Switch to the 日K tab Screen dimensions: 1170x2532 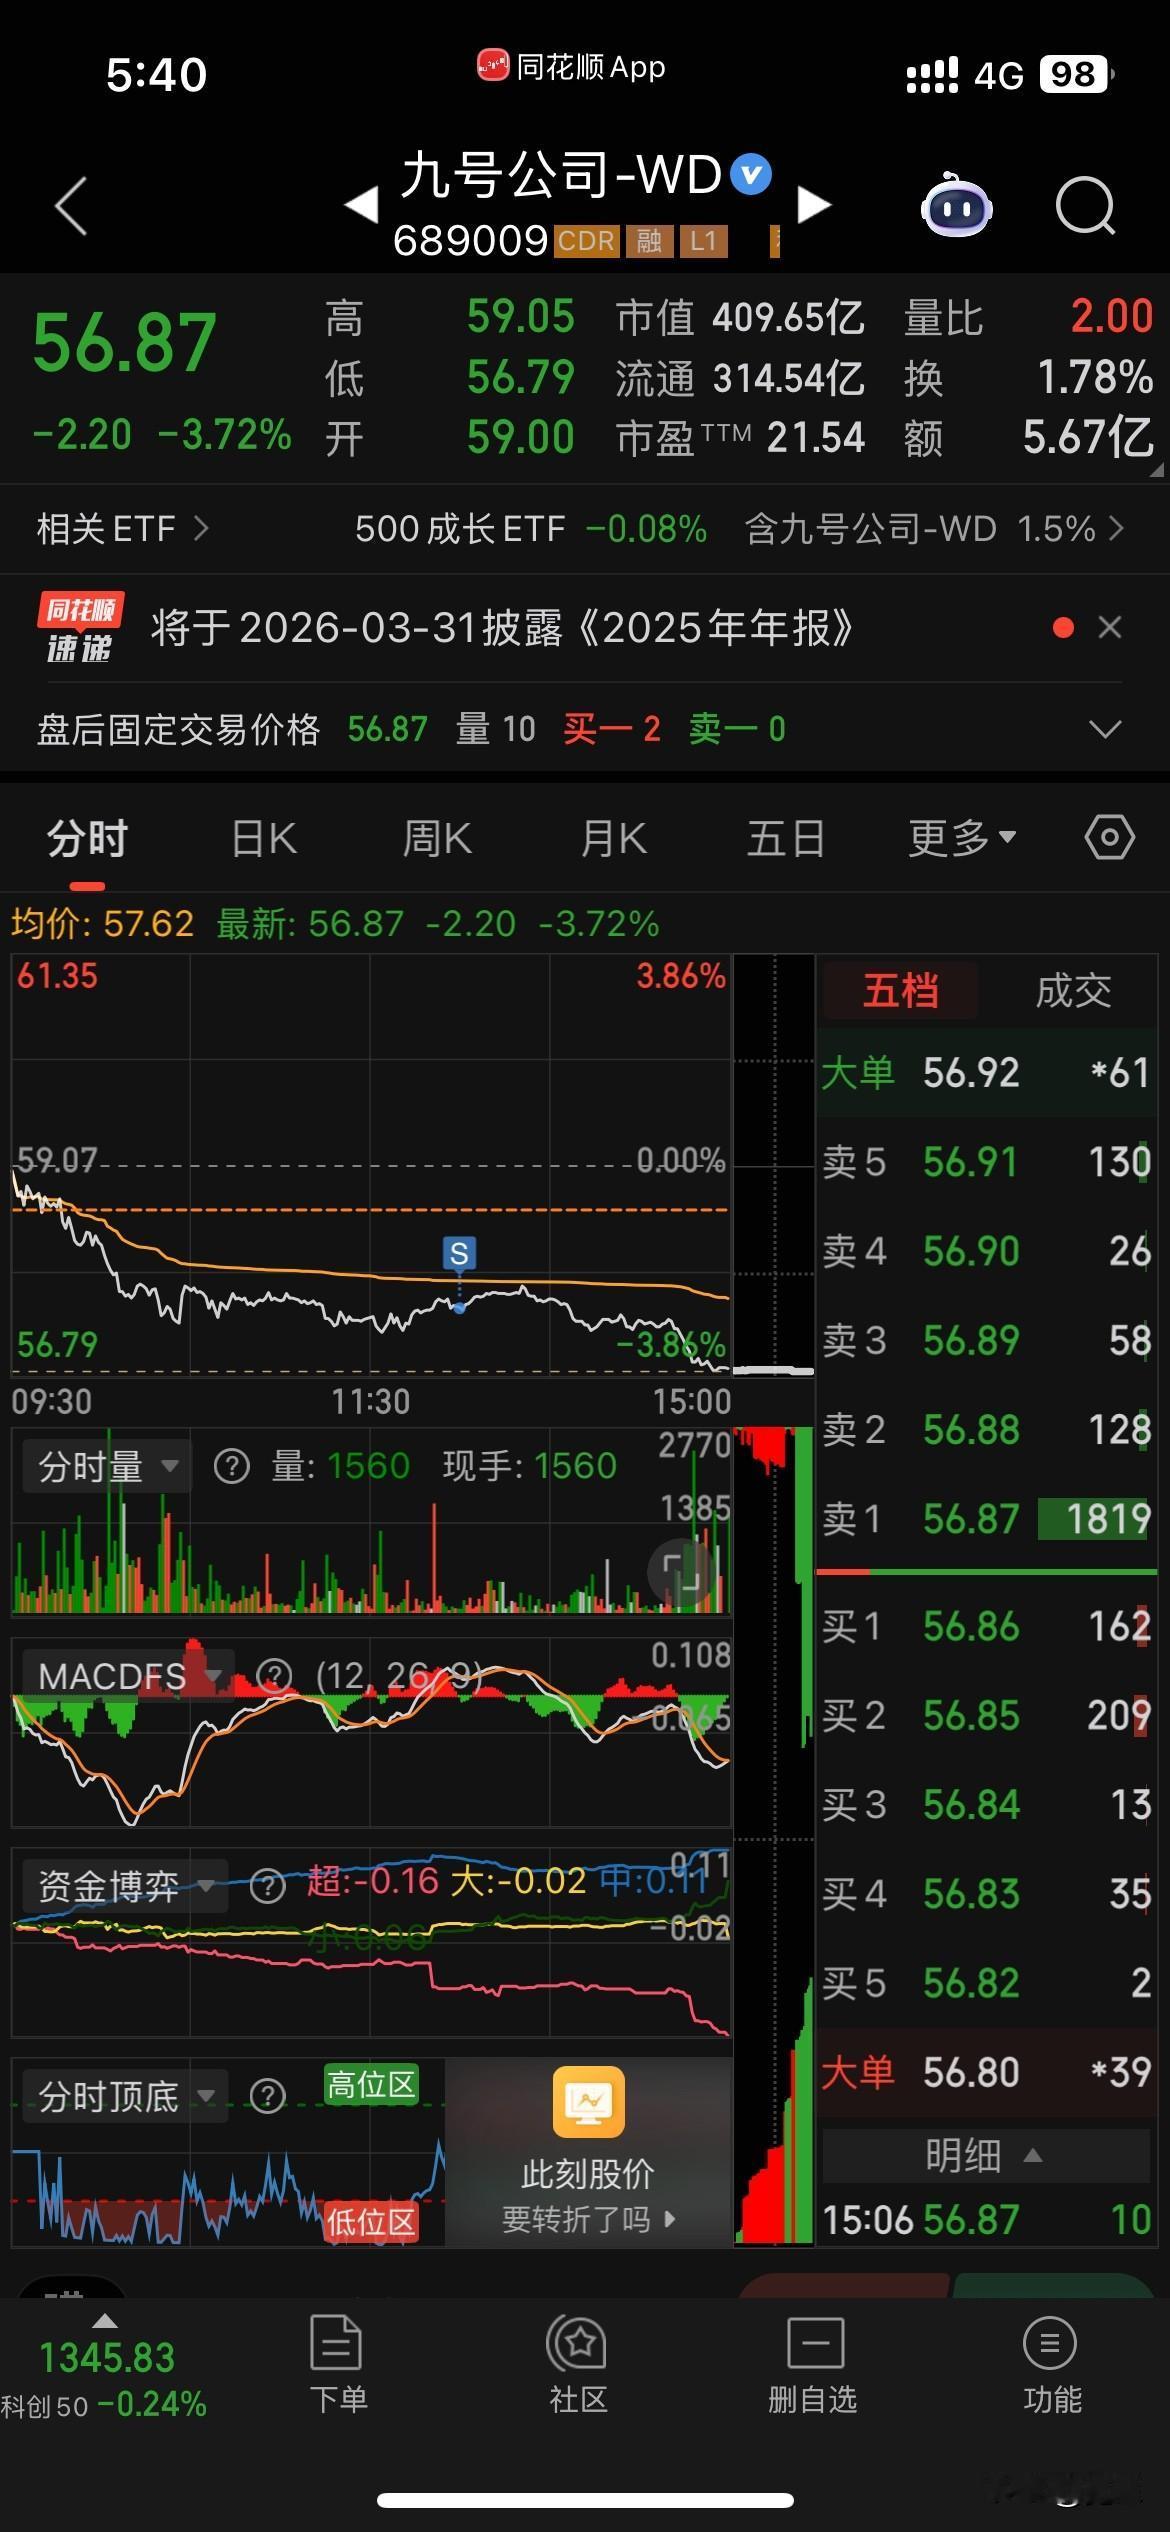(x=264, y=837)
